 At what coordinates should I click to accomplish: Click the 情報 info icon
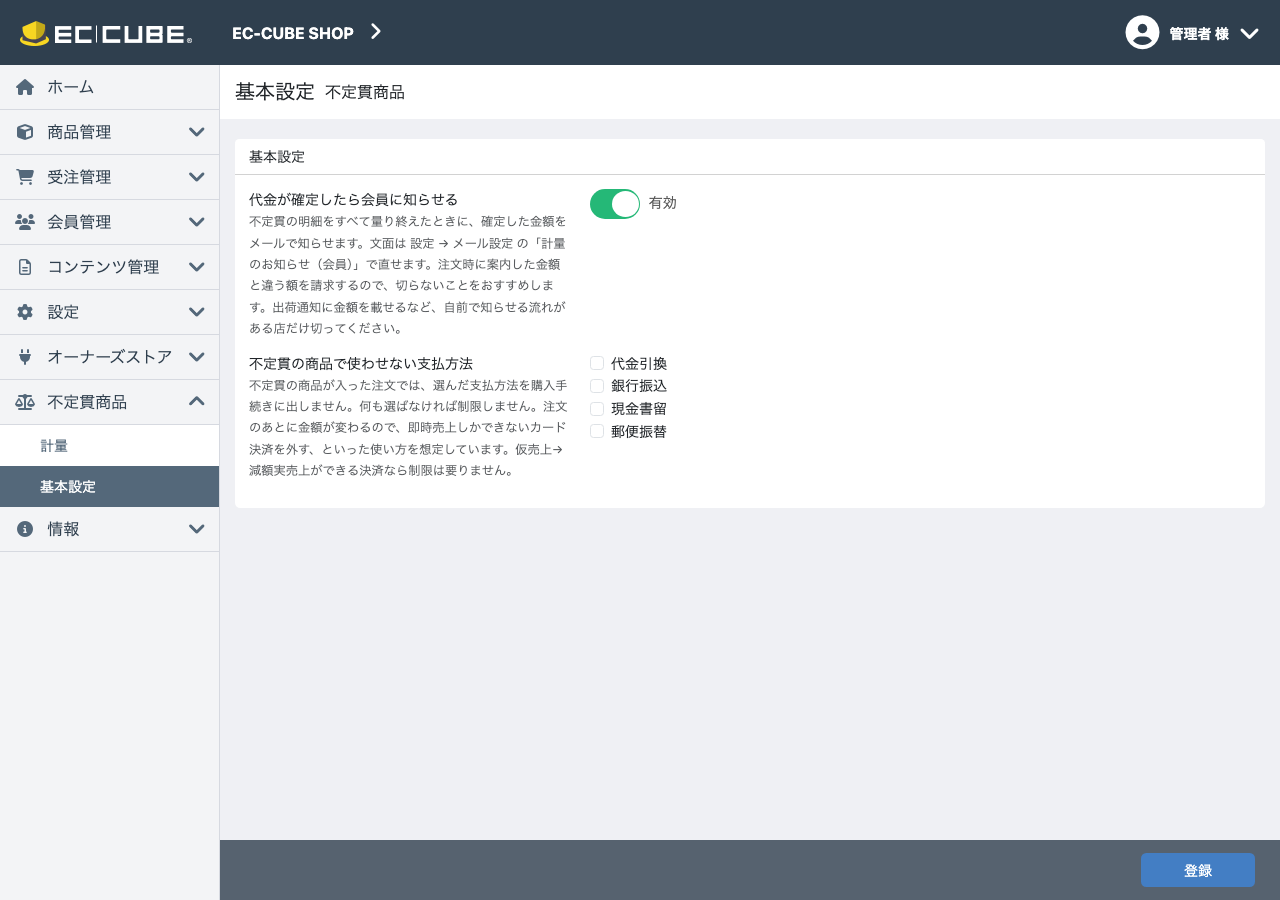tap(25, 529)
